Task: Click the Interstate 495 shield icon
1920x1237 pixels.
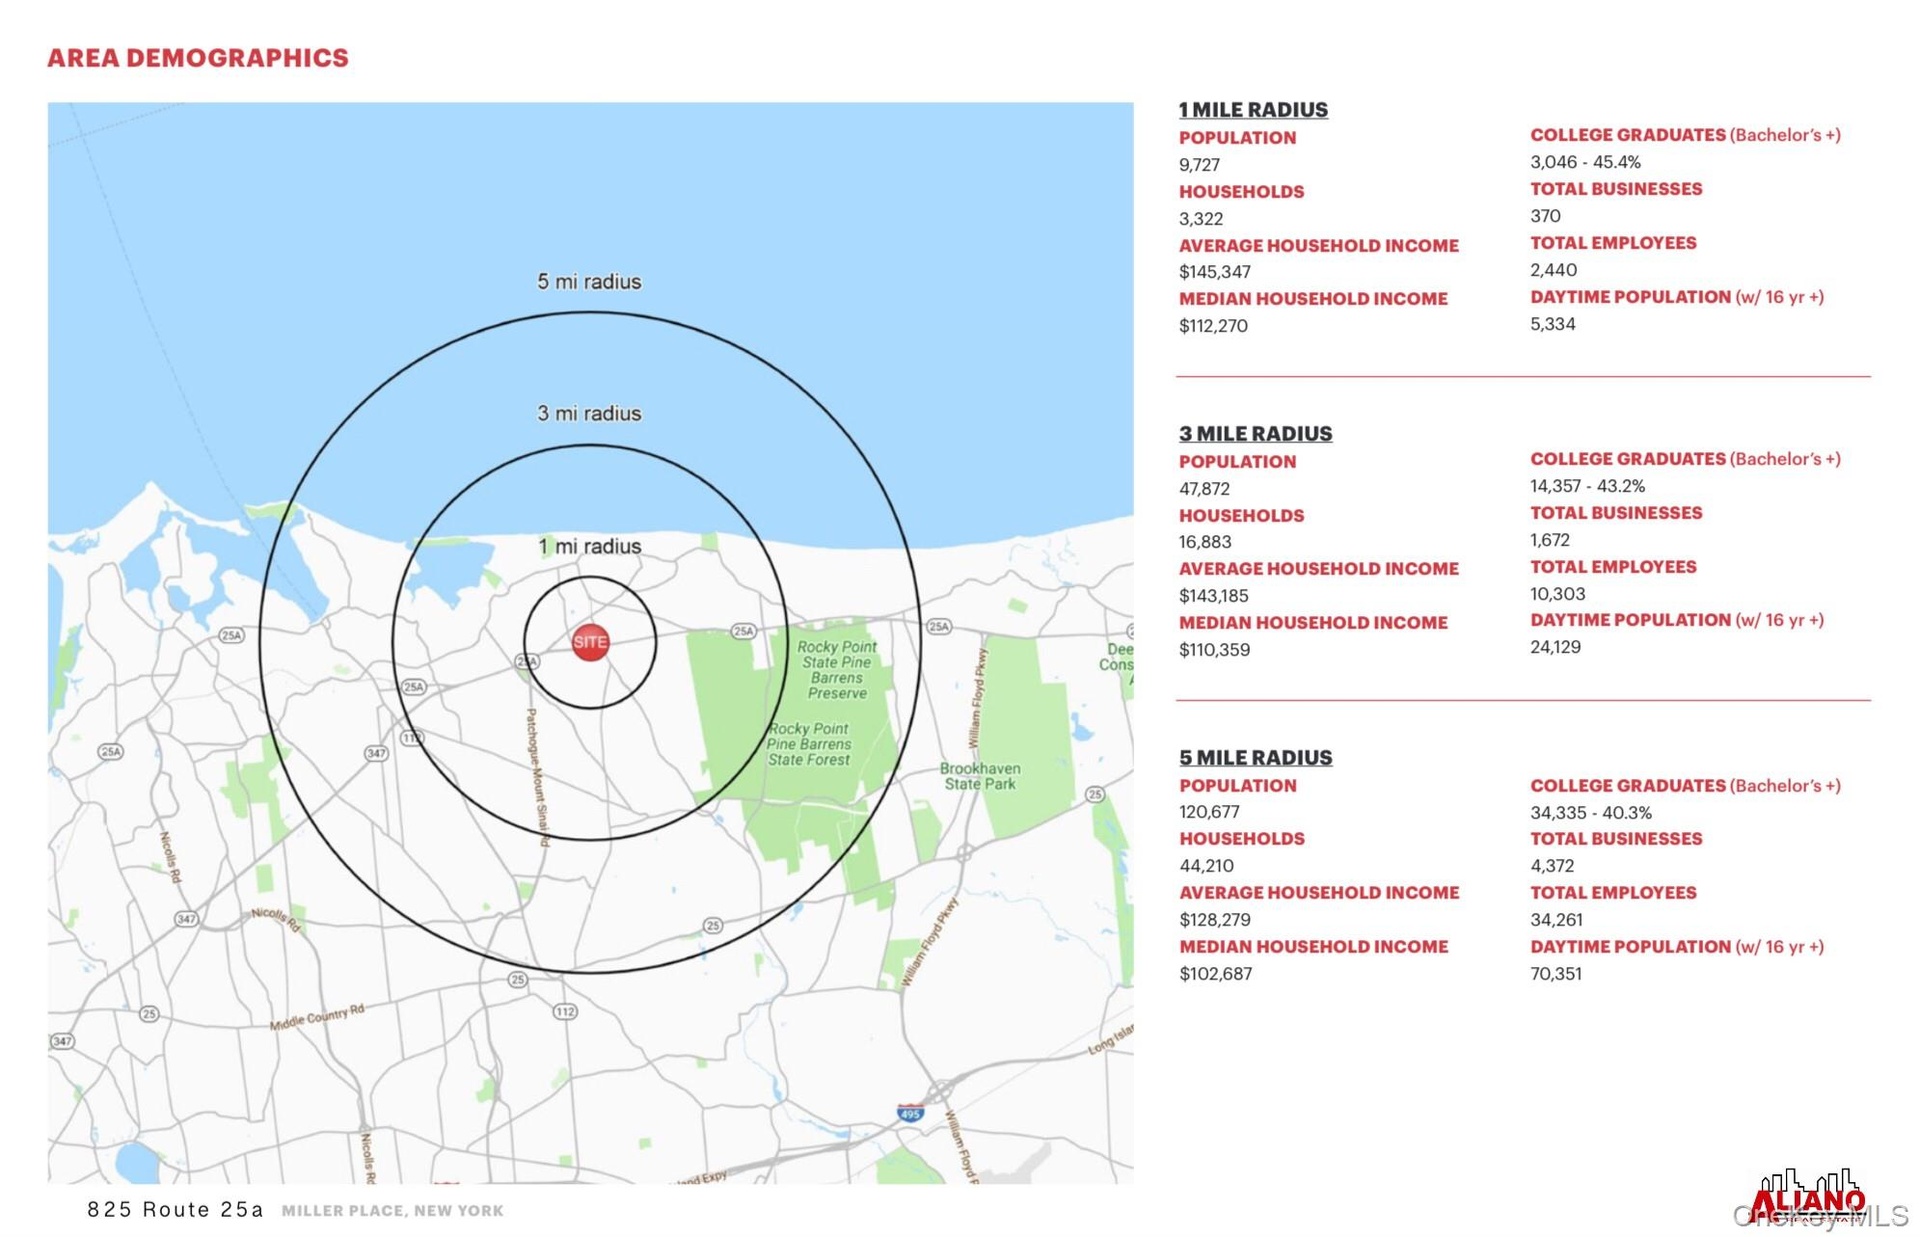Action: [x=910, y=1113]
